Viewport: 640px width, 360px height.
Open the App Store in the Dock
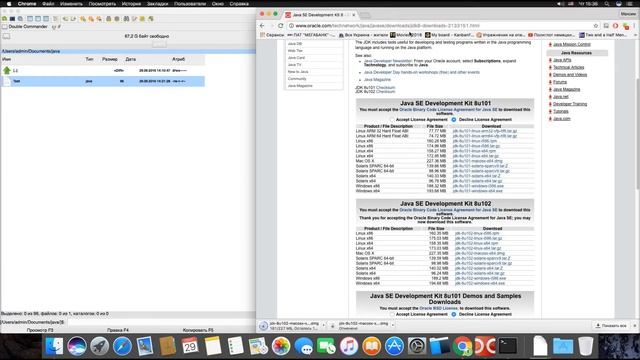[x=394, y=346]
